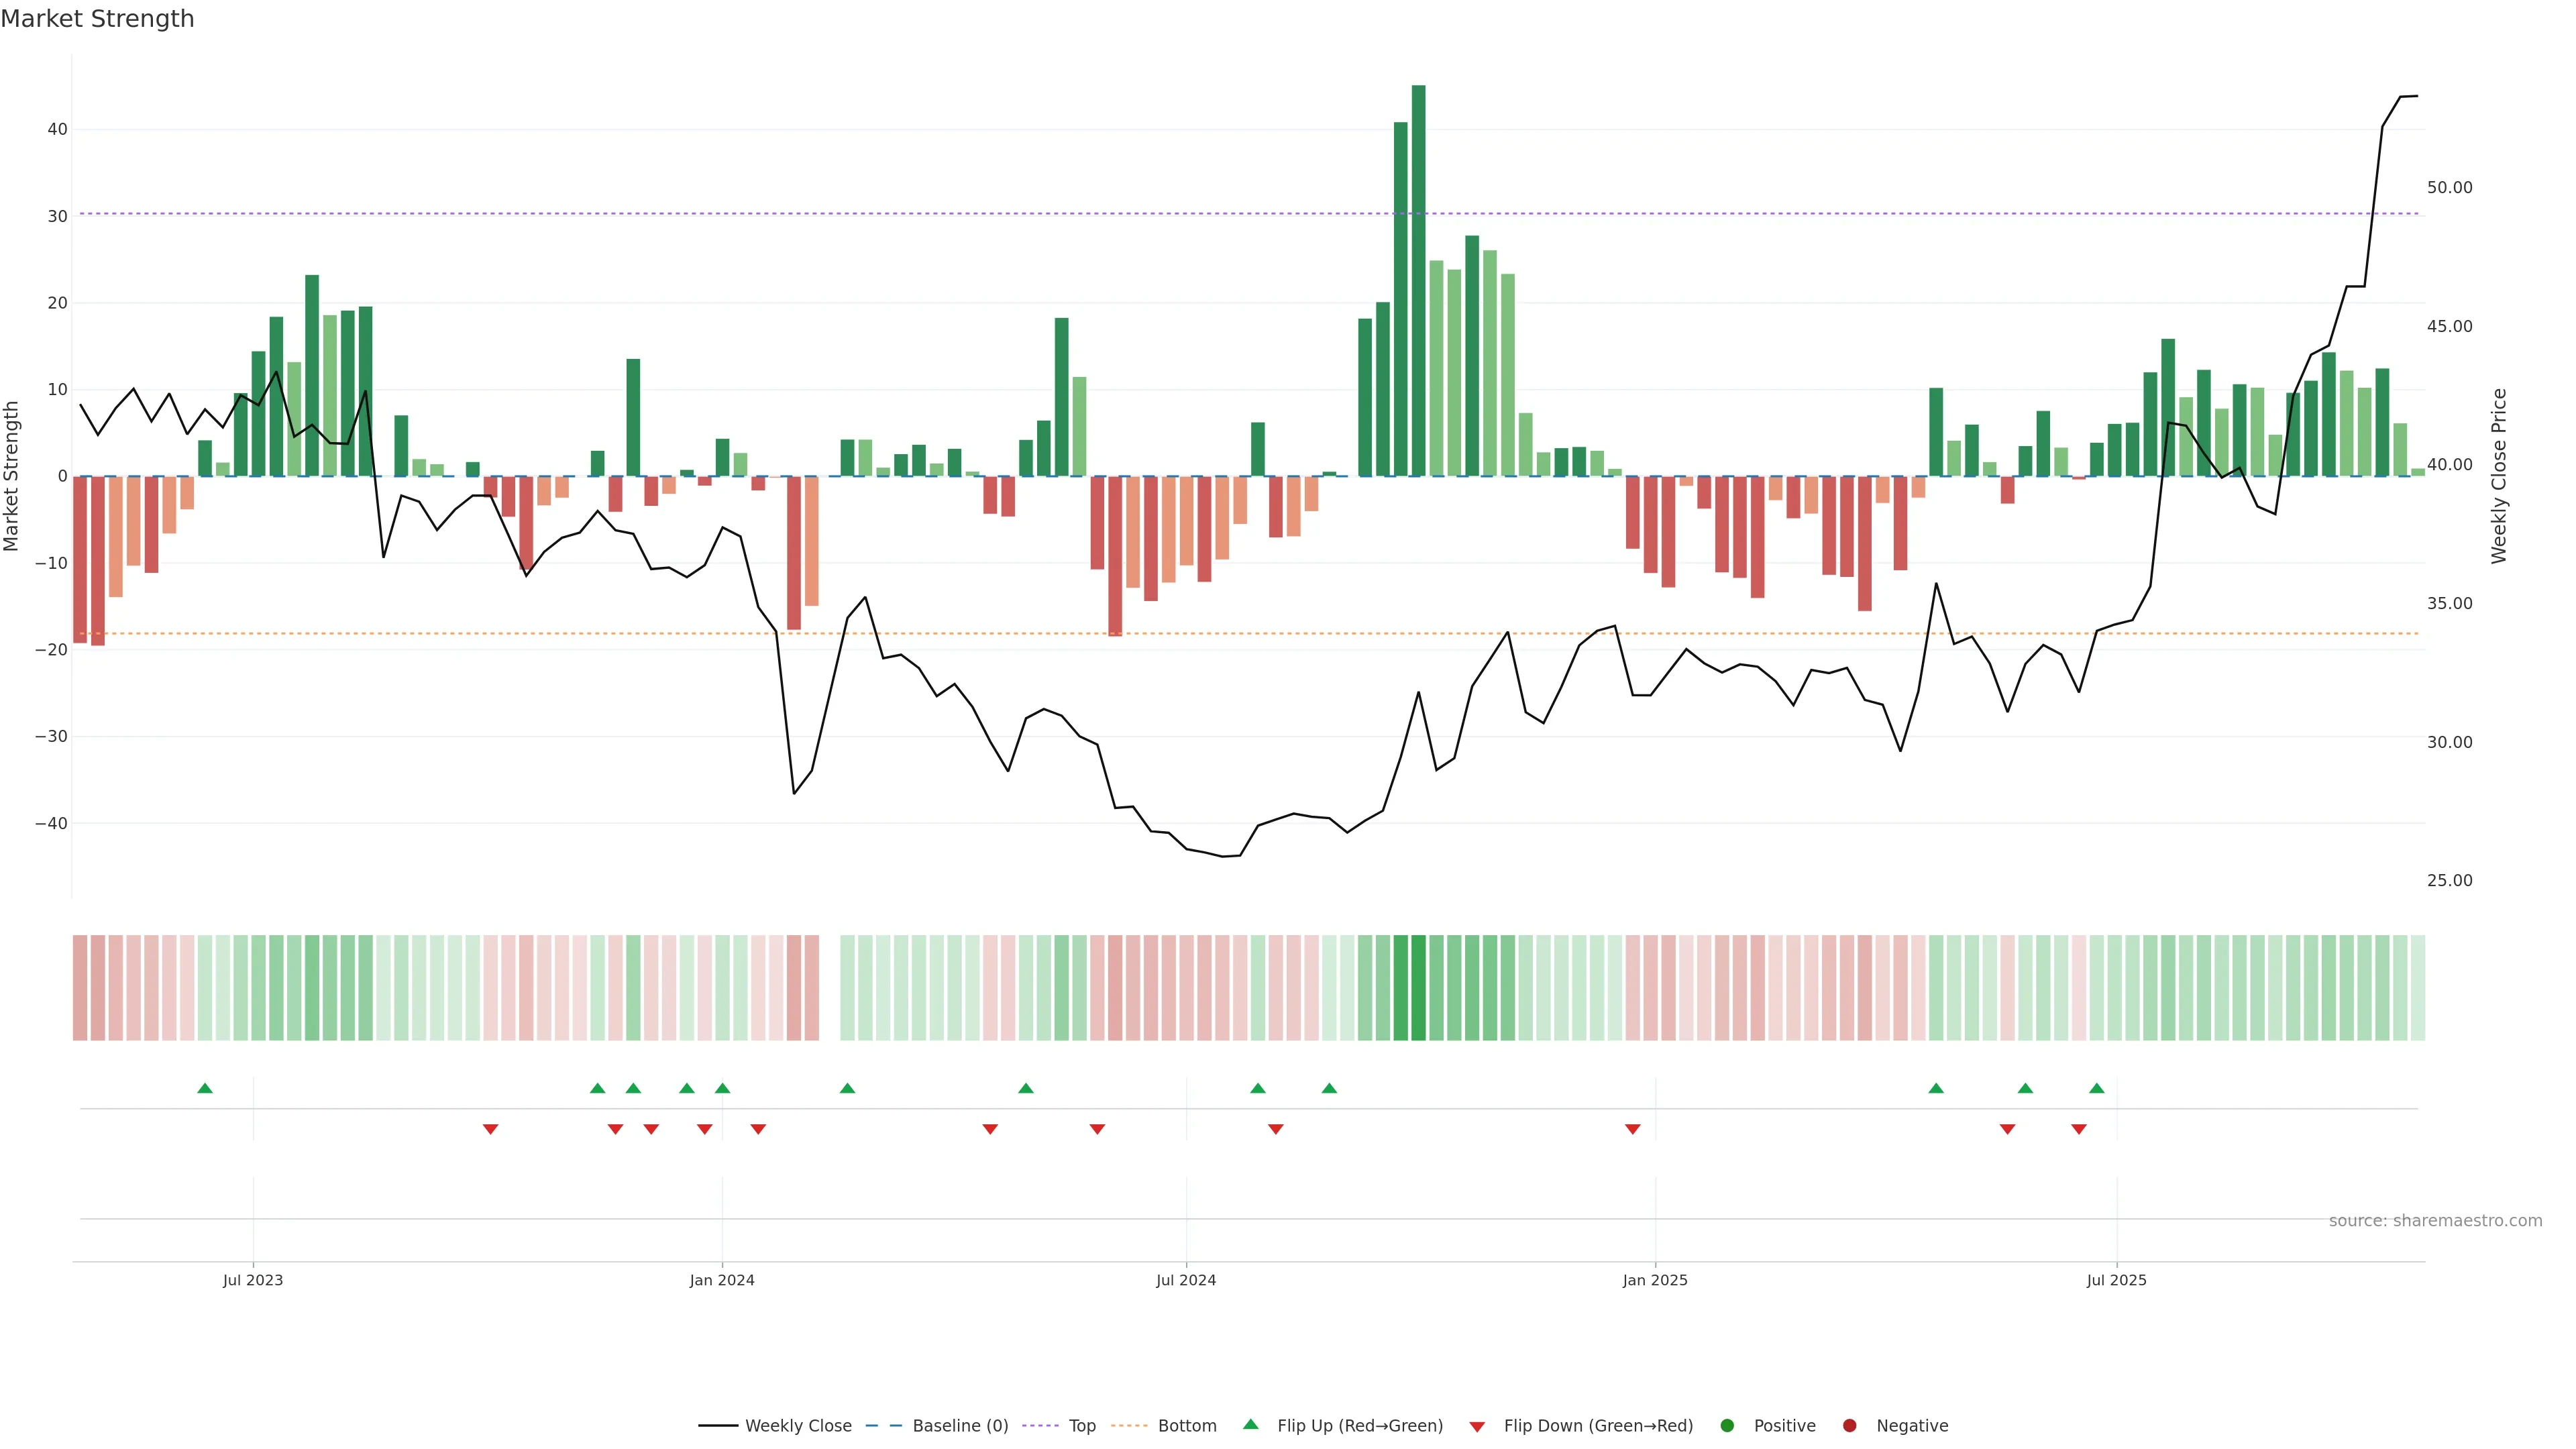The height and width of the screenshot is (1449, 2576).
Task: Click the darkest green heatmap strip cell
Action: 1418,988
